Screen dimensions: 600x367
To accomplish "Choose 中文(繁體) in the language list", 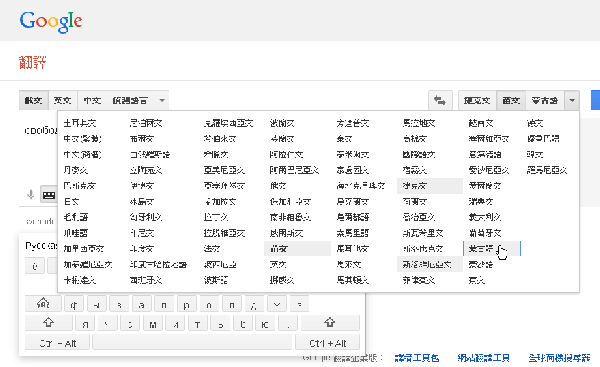I will (x=82, y=139).
